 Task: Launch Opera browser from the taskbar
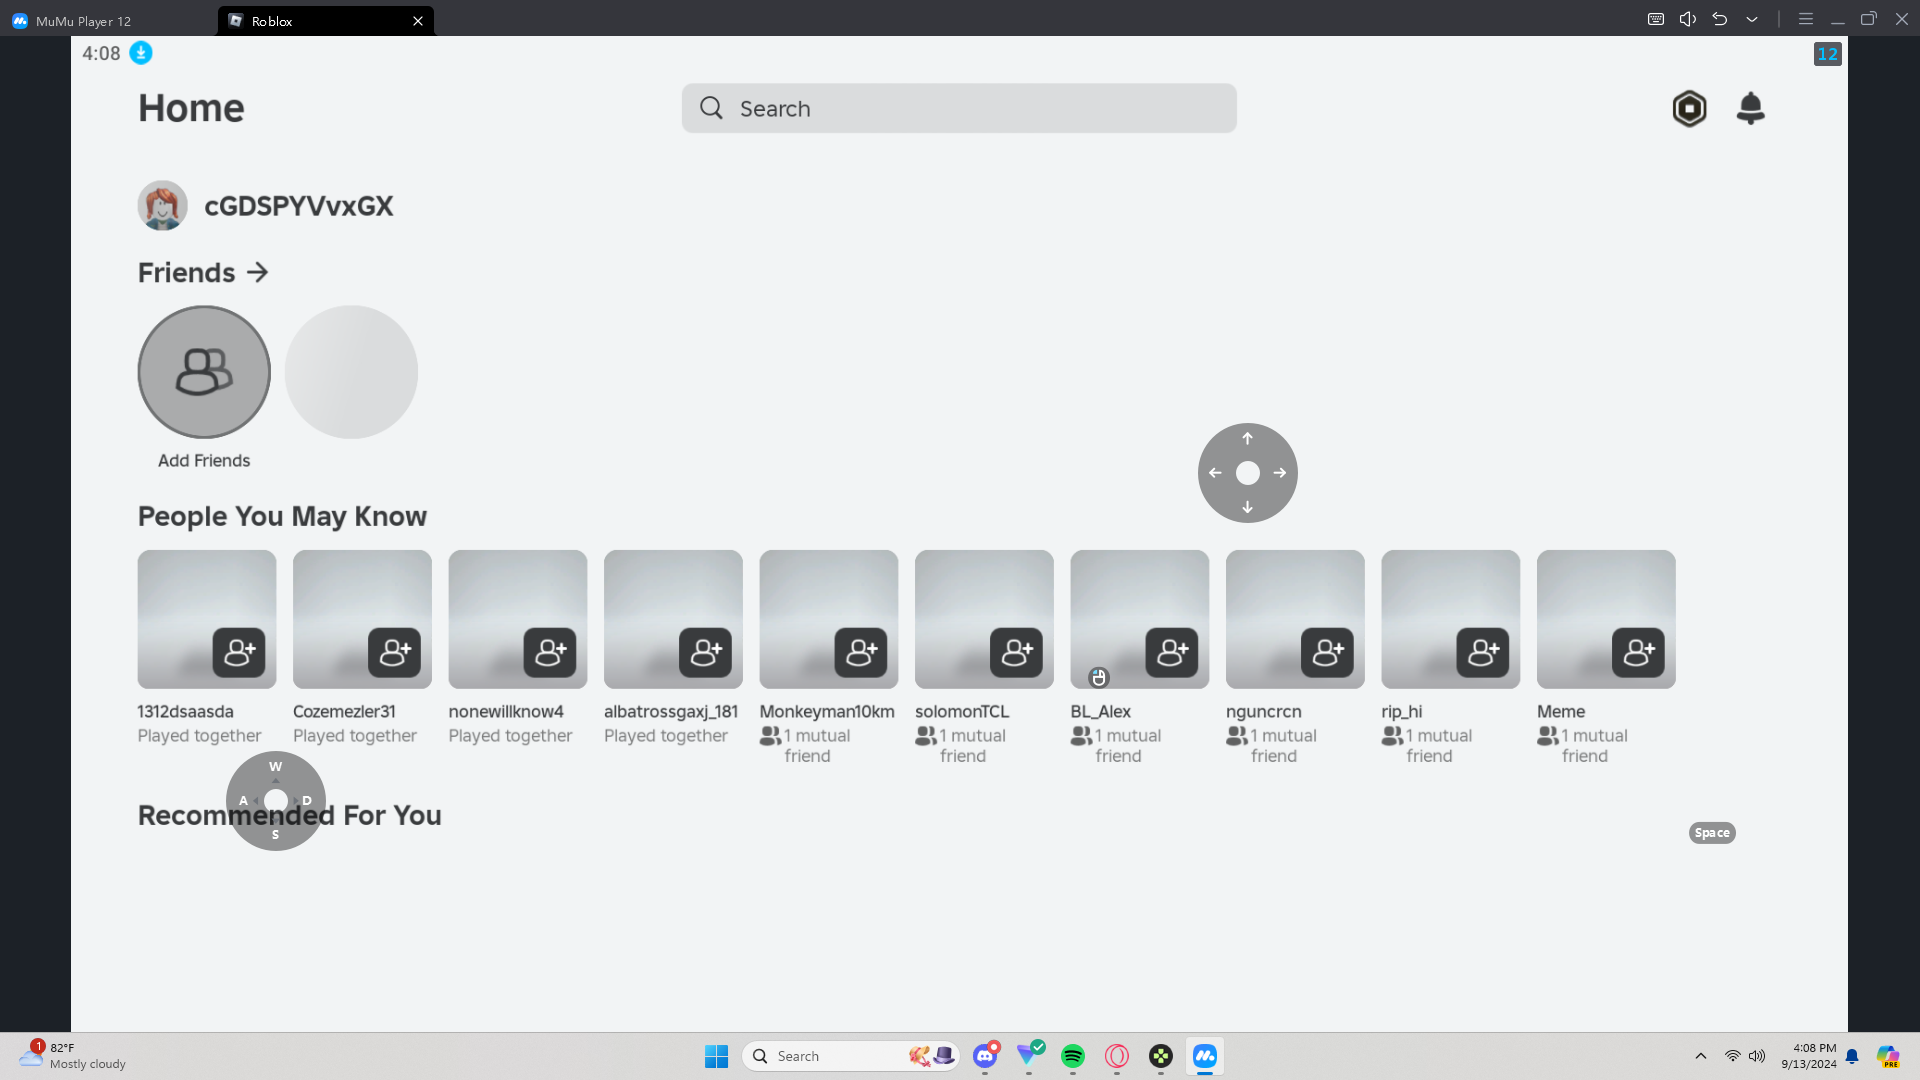coord(1117,1056)
